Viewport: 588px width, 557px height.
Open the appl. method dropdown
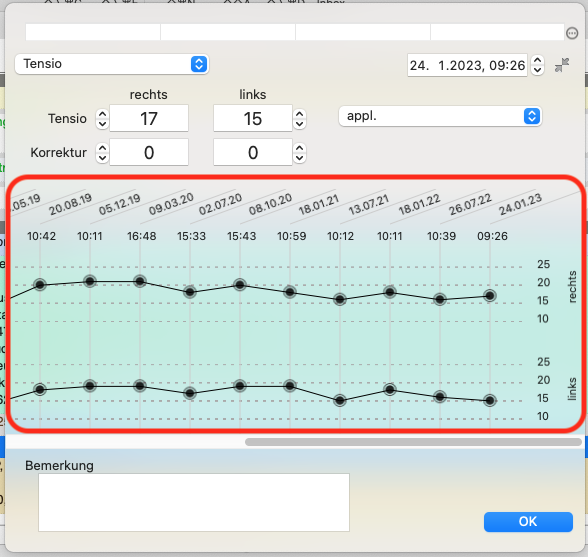[440, 116]
